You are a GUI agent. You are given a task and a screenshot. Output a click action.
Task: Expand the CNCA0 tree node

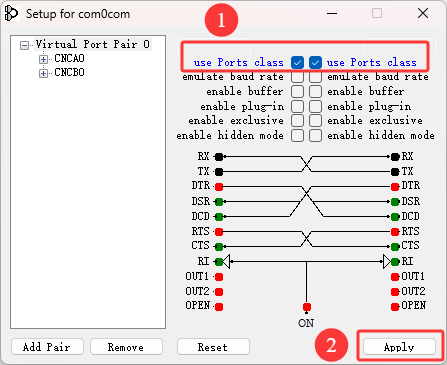43,59
